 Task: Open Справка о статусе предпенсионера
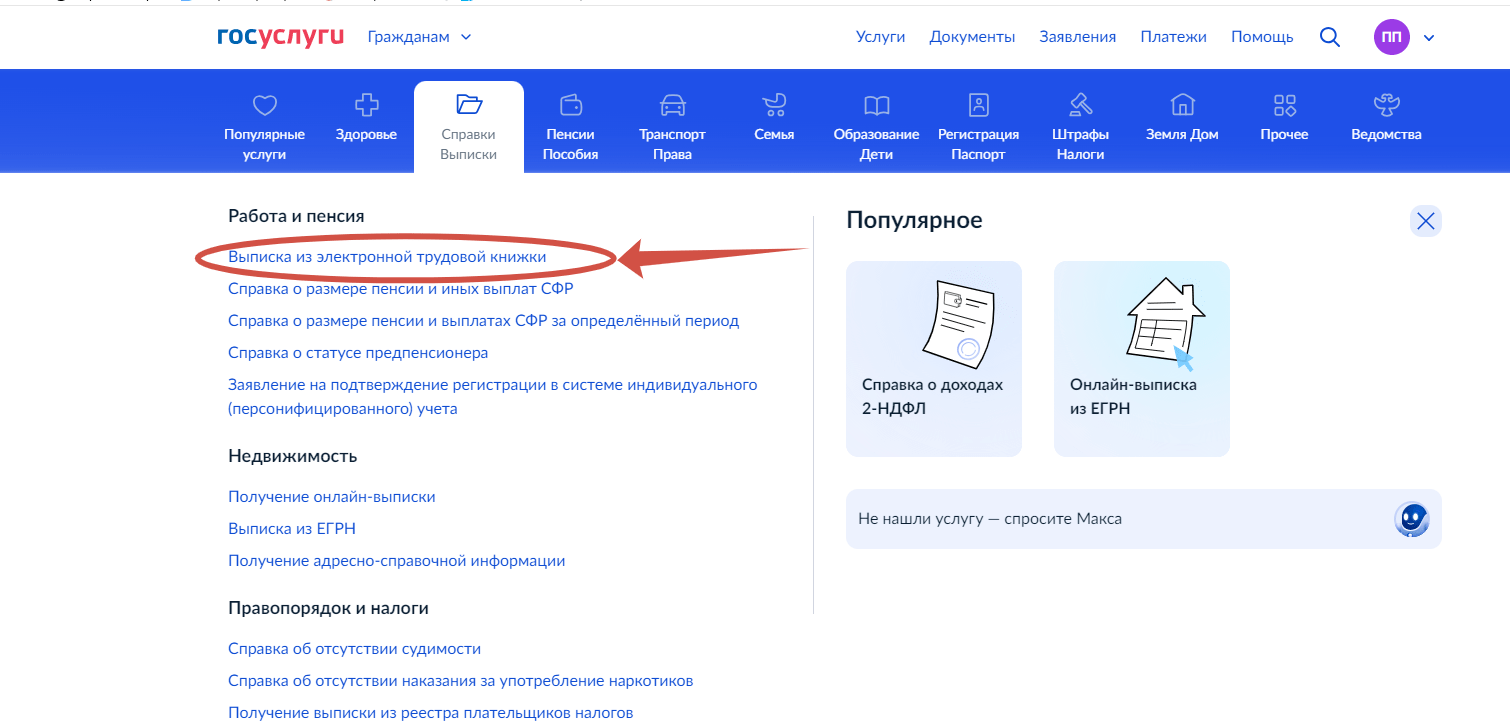click(358, 353)
